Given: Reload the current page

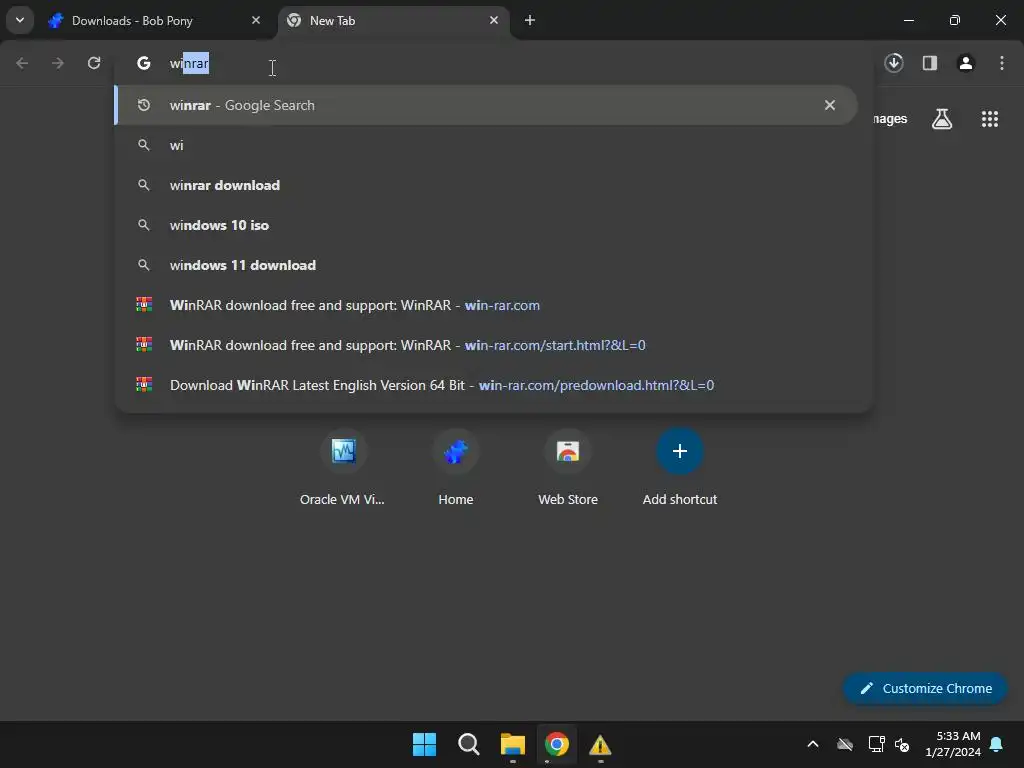Looking at the screenshot, I should [94, 63].
